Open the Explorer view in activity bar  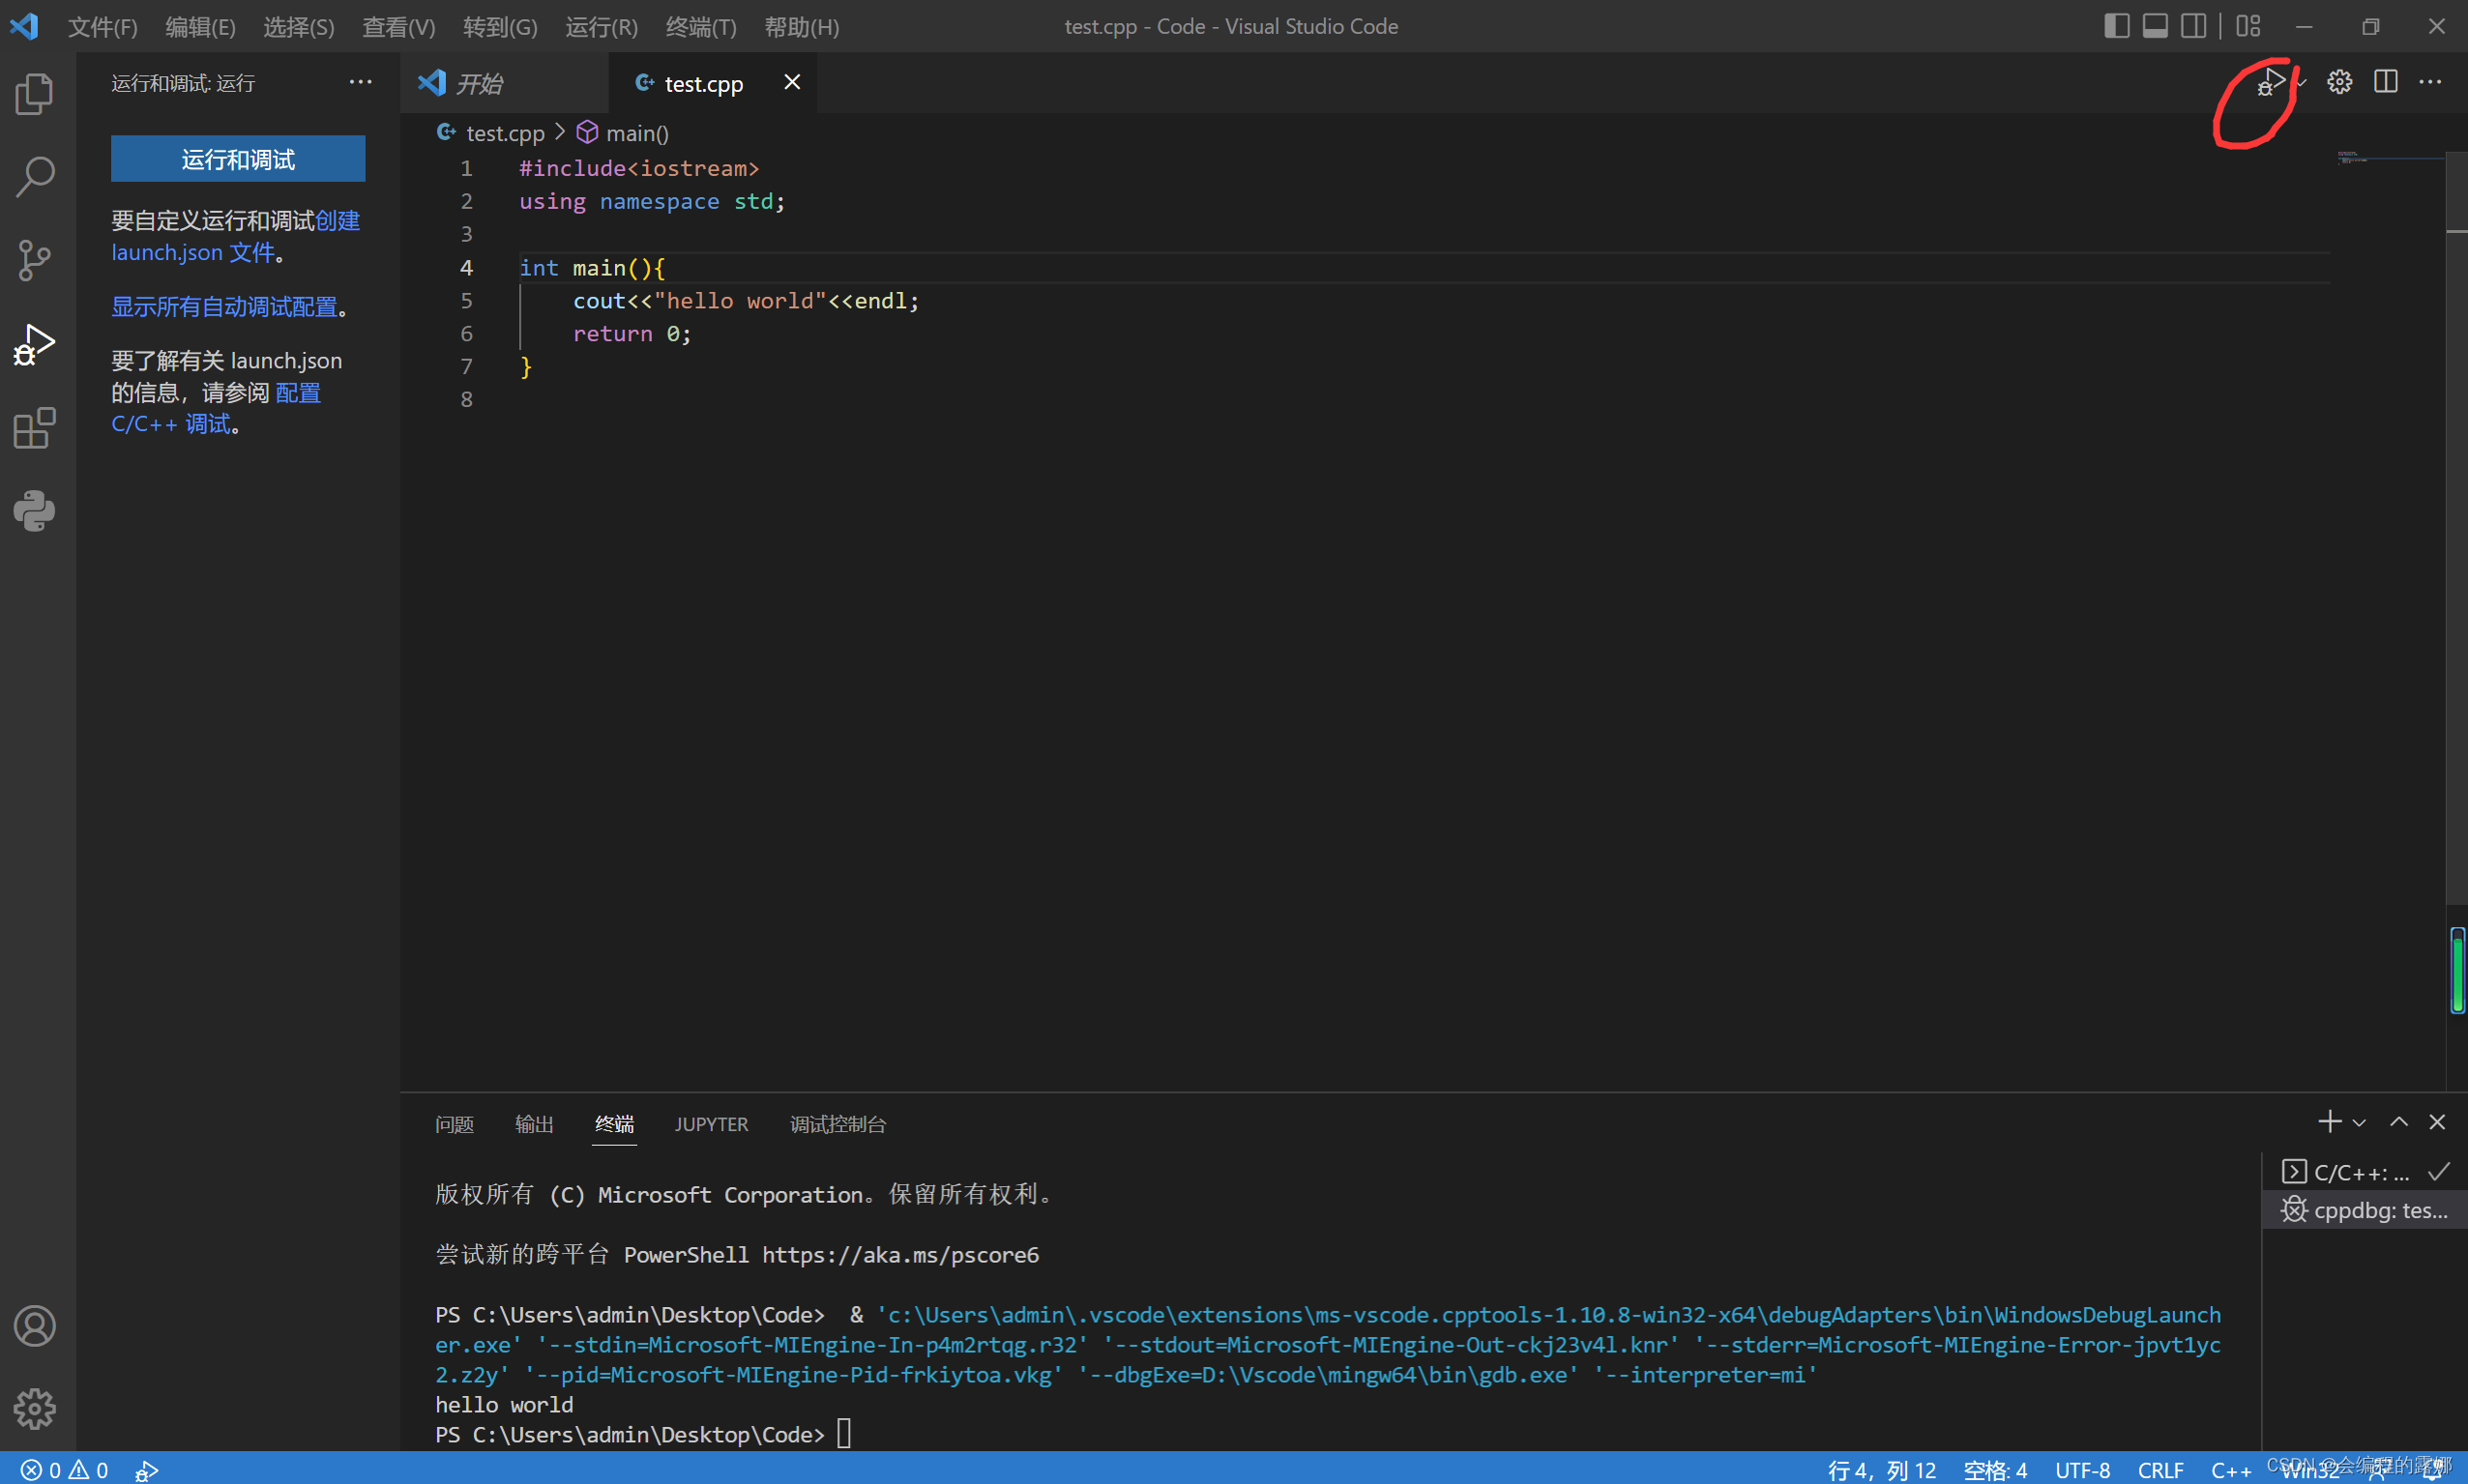click(35, 94)
